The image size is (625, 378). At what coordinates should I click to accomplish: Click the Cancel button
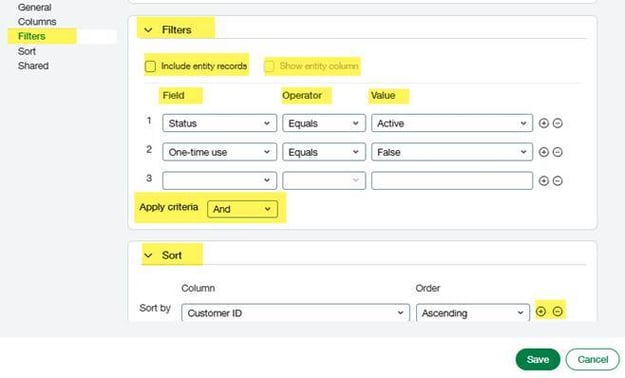coord(593,359)
